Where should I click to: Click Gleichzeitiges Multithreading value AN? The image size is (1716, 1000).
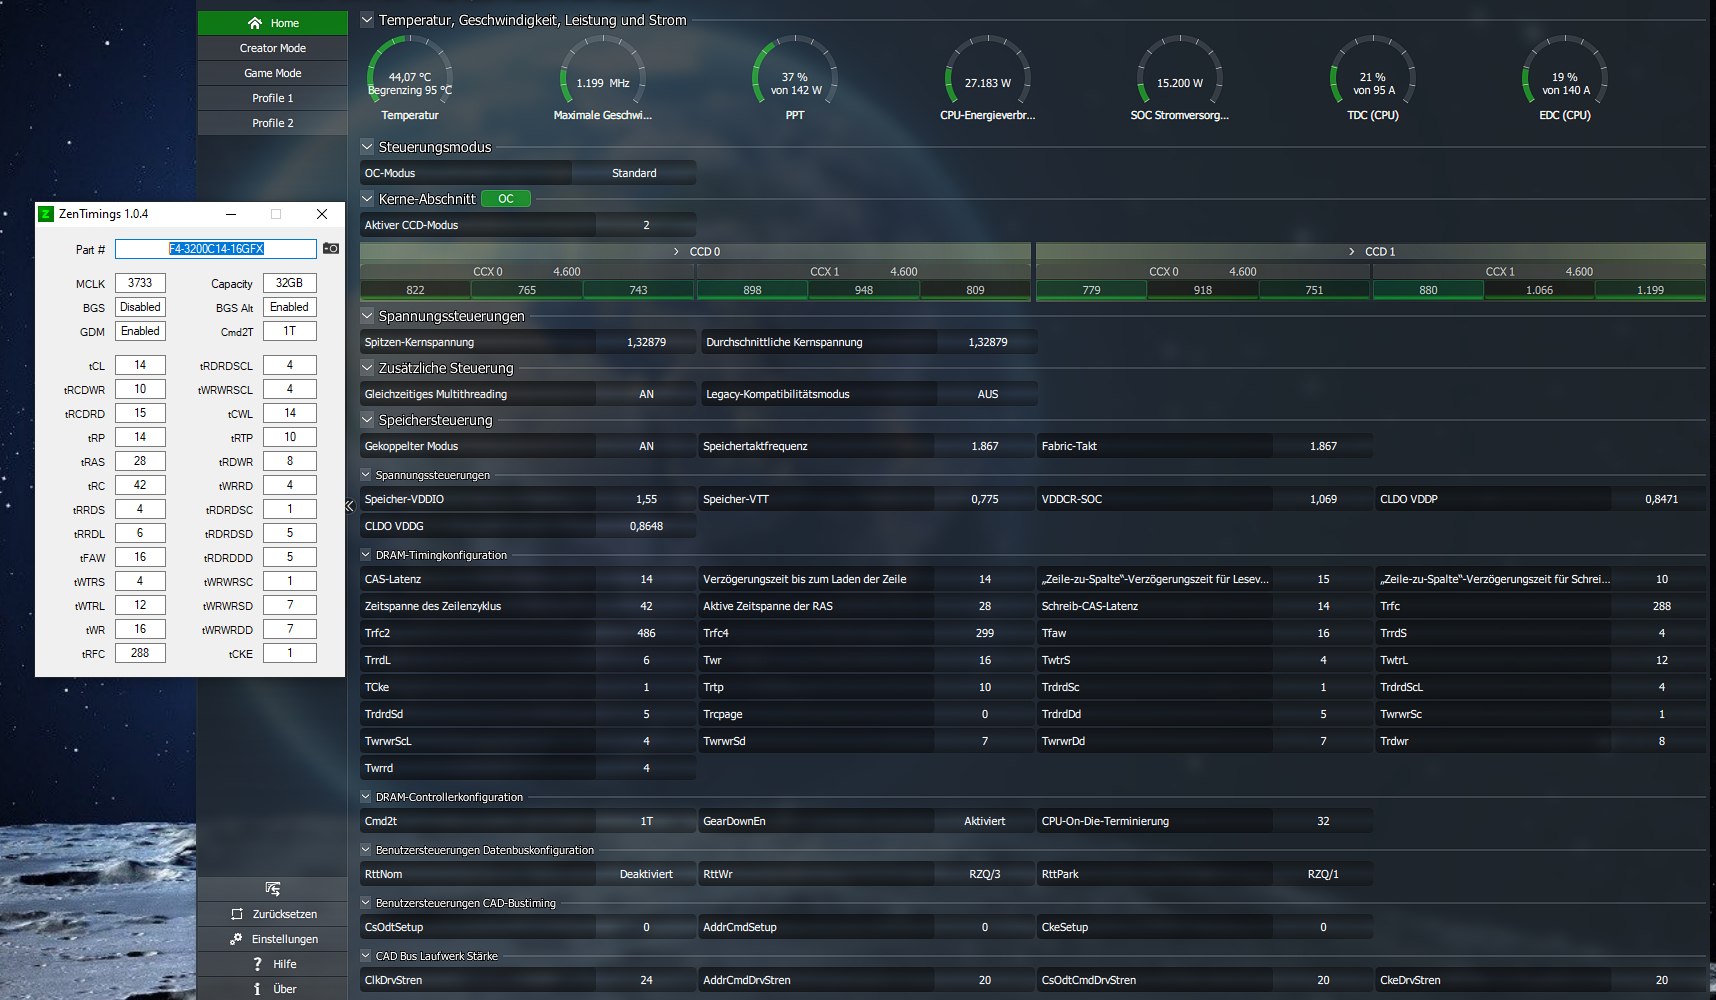click(646, 394)
